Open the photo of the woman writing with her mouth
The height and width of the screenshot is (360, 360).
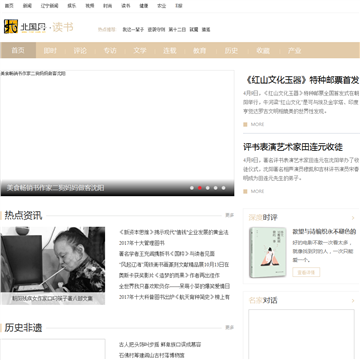53,260
